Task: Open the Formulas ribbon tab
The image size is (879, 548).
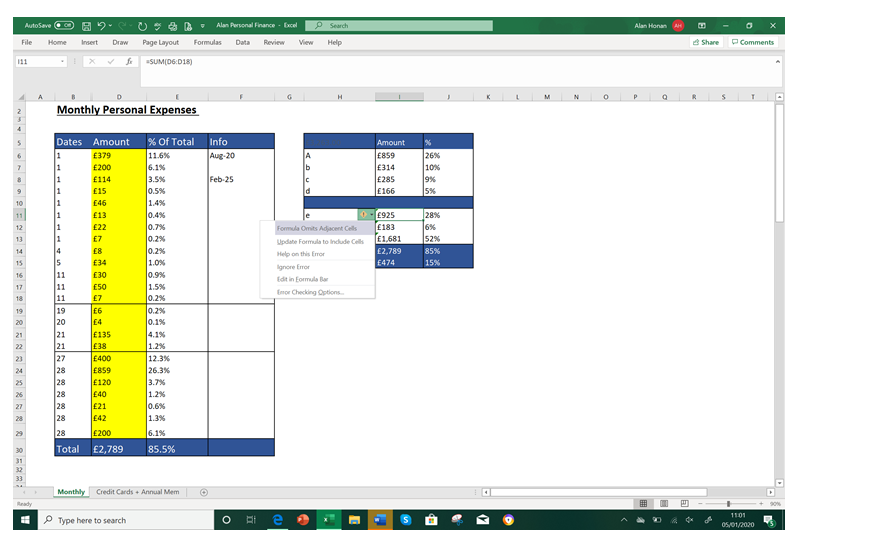Action: tap(207, 43)
